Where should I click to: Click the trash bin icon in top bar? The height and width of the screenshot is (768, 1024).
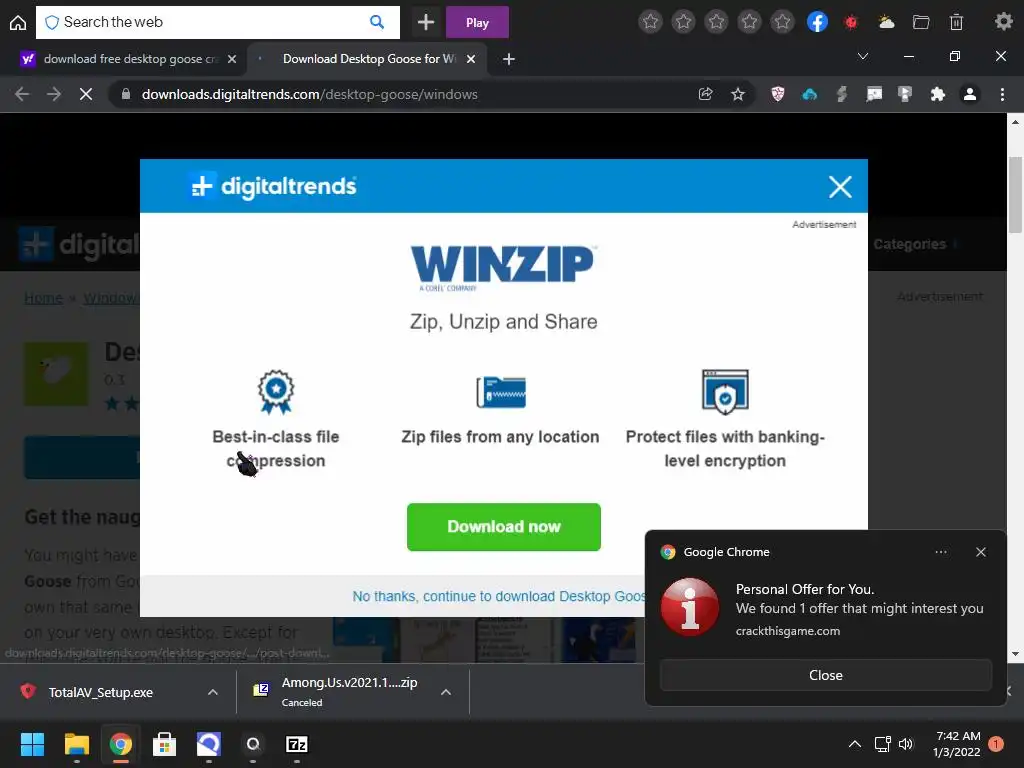pyautogui.click(x=956, y=22)
